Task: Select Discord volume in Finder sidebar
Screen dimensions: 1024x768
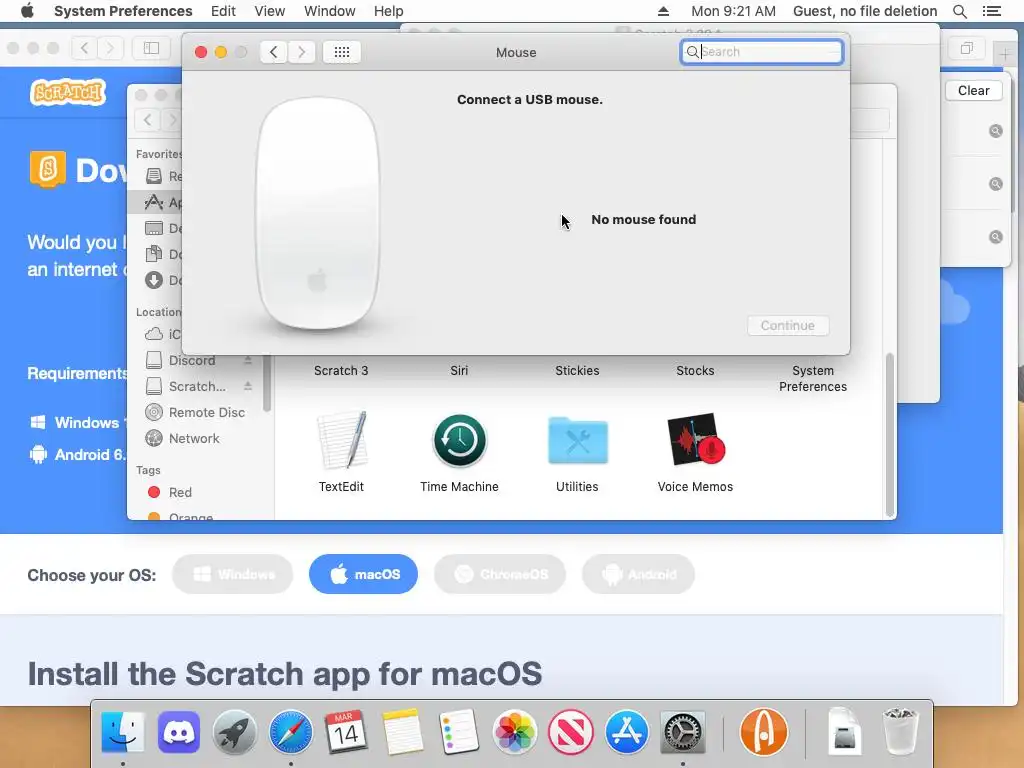Action: pyautogui.click(x=191, y=360)
